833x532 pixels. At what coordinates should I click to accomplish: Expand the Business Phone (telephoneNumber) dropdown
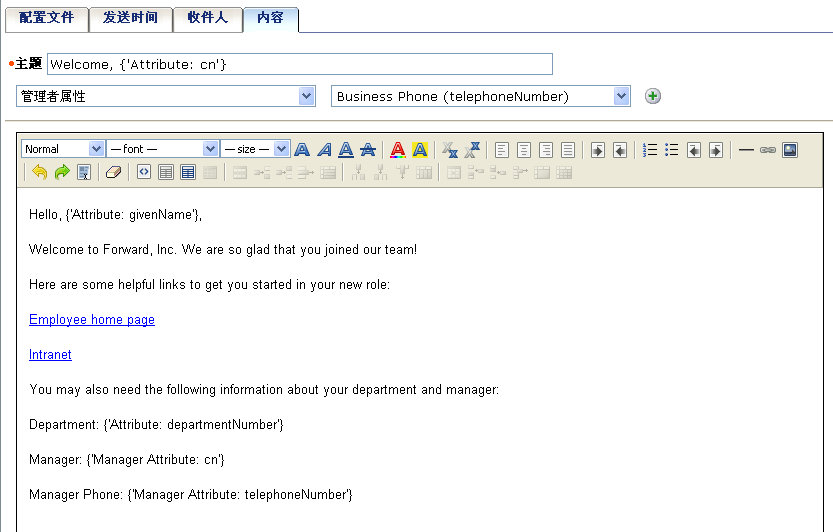pyautogui.click(x=481, y=96)
